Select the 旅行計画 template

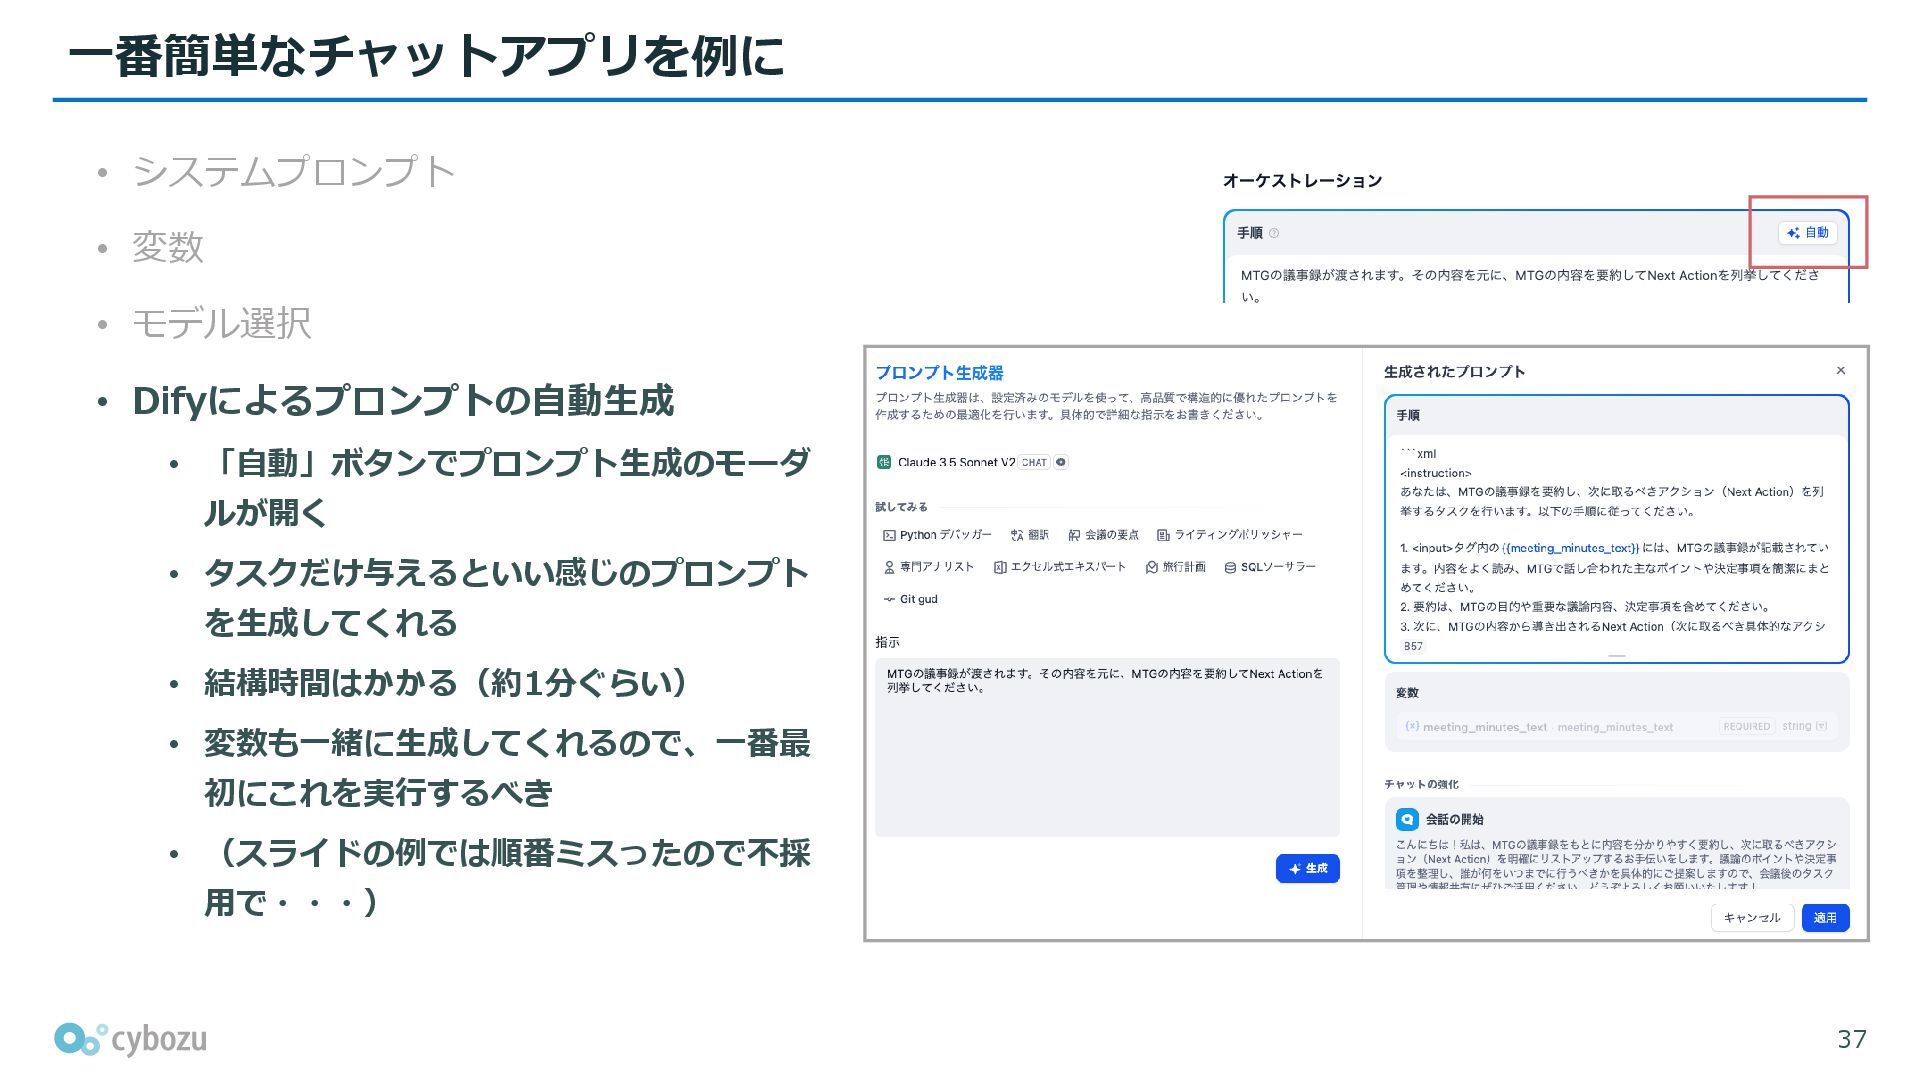[x=1176, y=567]
